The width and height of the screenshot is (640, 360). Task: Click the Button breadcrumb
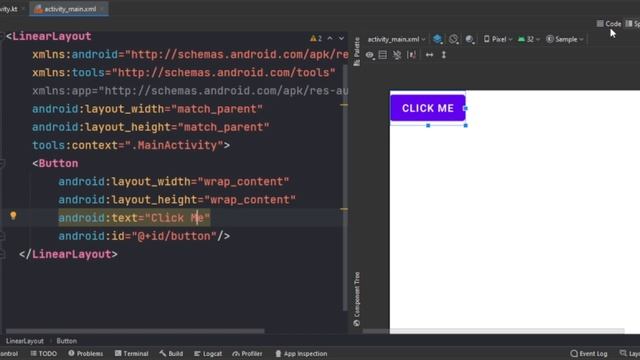point(67,341)
